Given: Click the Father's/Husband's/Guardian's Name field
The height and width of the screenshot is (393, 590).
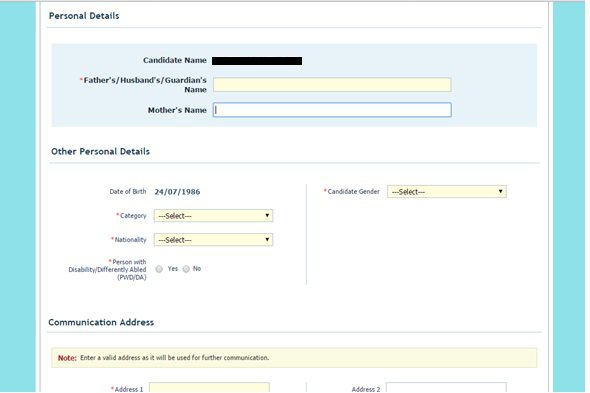Looking at the screenshot, I should pos(332,85).
